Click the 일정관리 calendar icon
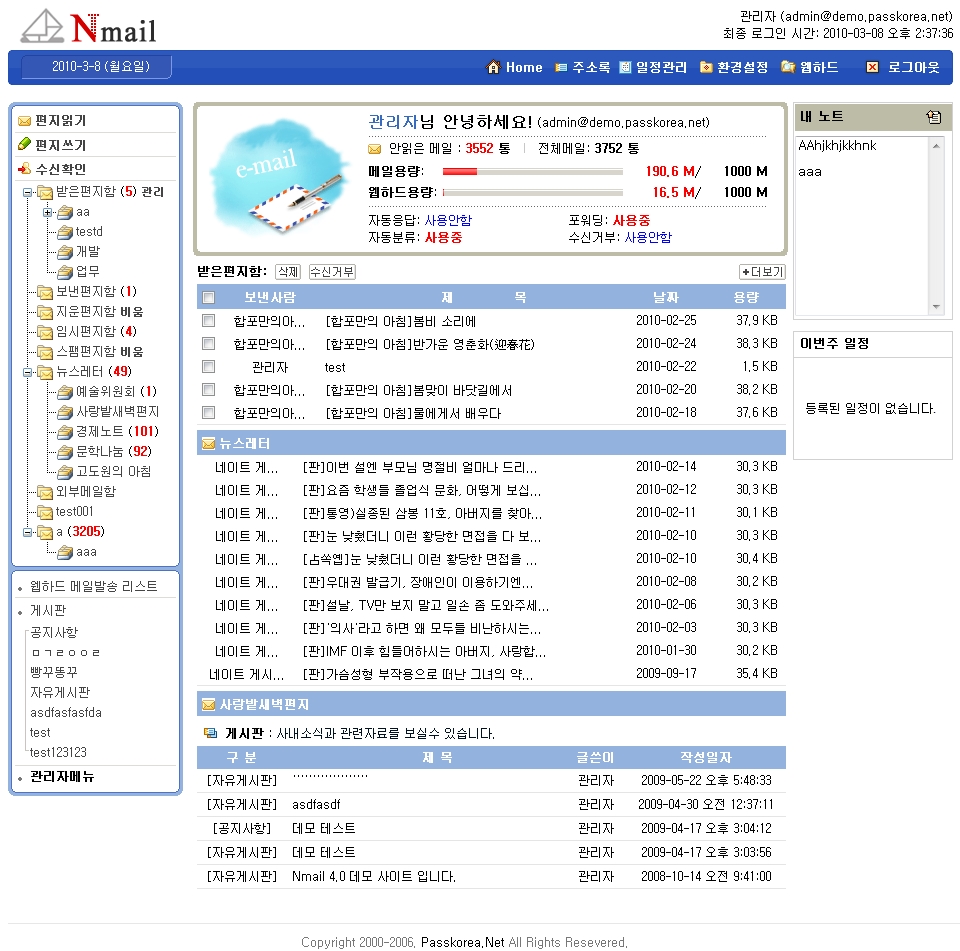 click(626, 68)
